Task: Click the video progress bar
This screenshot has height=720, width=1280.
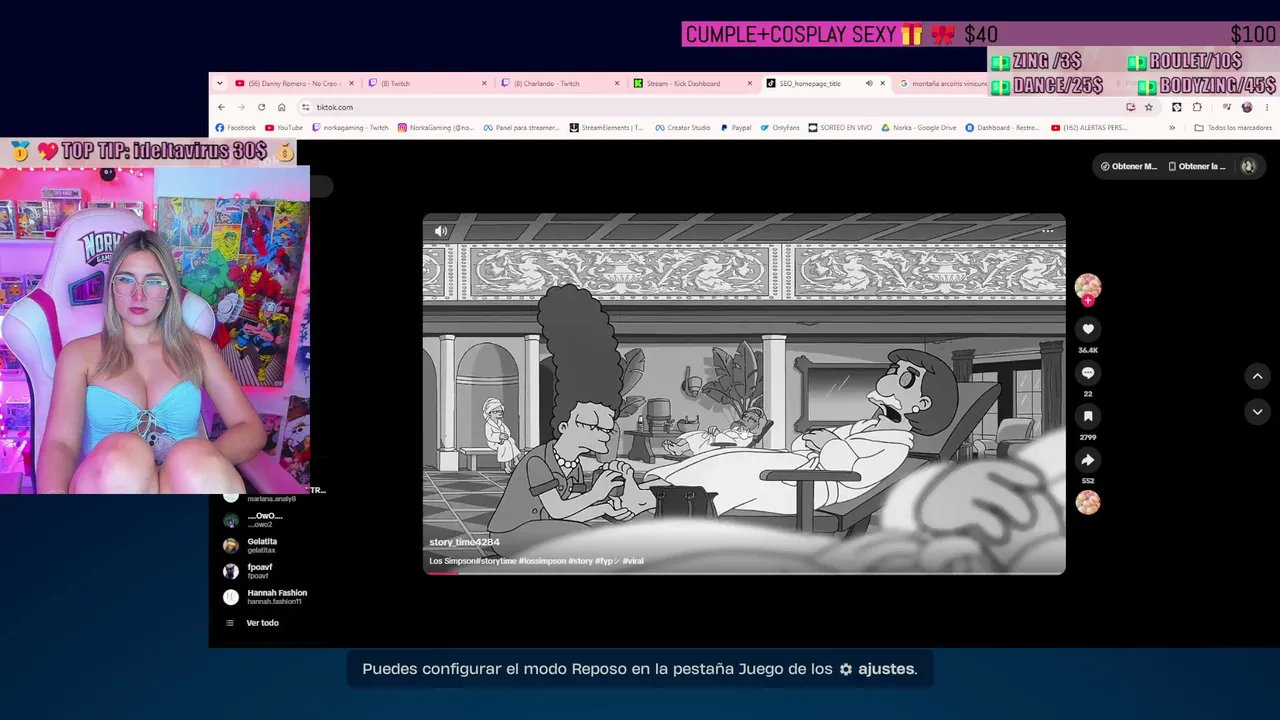Action: [744, 572]
